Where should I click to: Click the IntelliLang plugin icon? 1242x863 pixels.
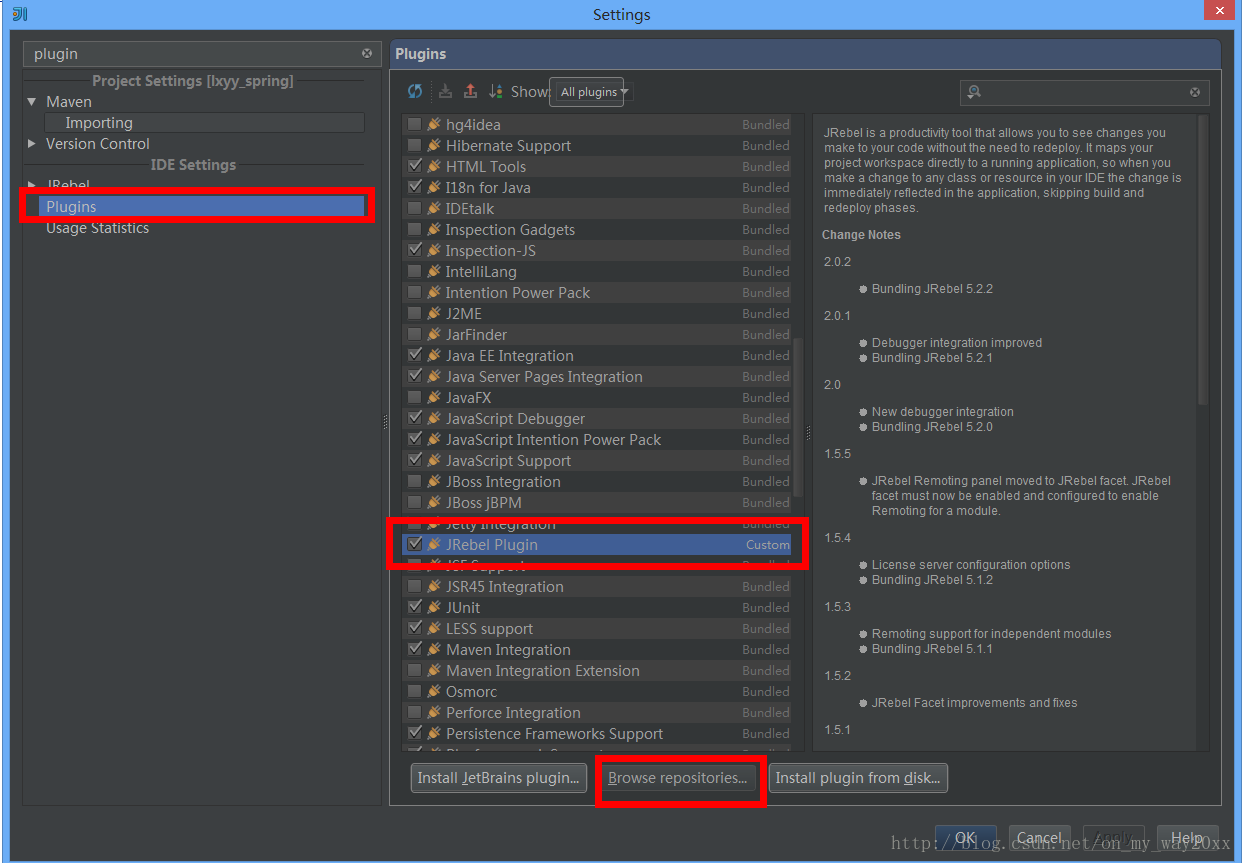click(434, 272)
